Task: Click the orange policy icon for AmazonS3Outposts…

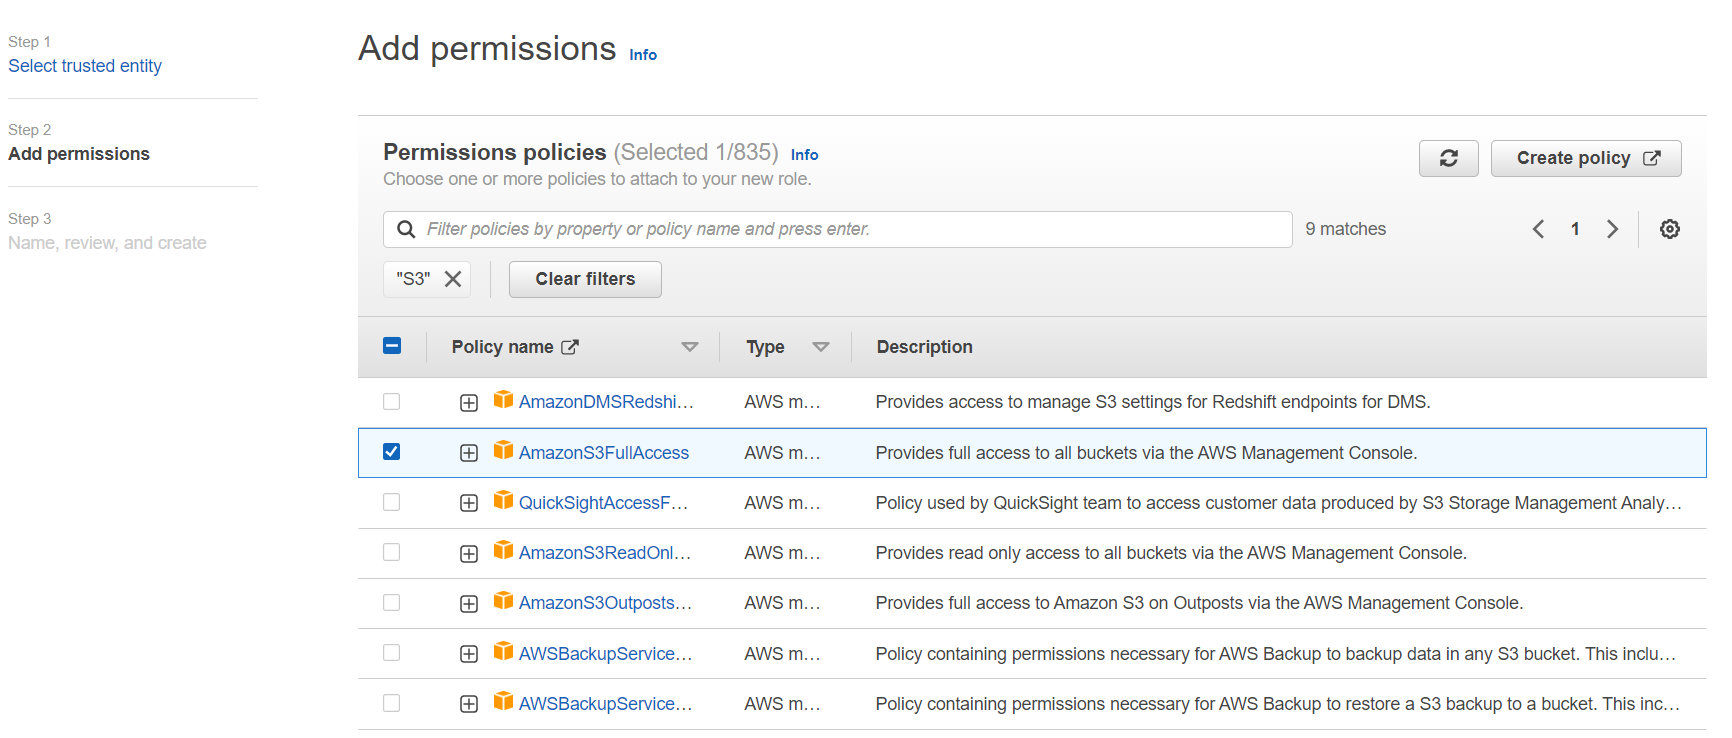Action: pyautogui.click(x=503, y=601)
